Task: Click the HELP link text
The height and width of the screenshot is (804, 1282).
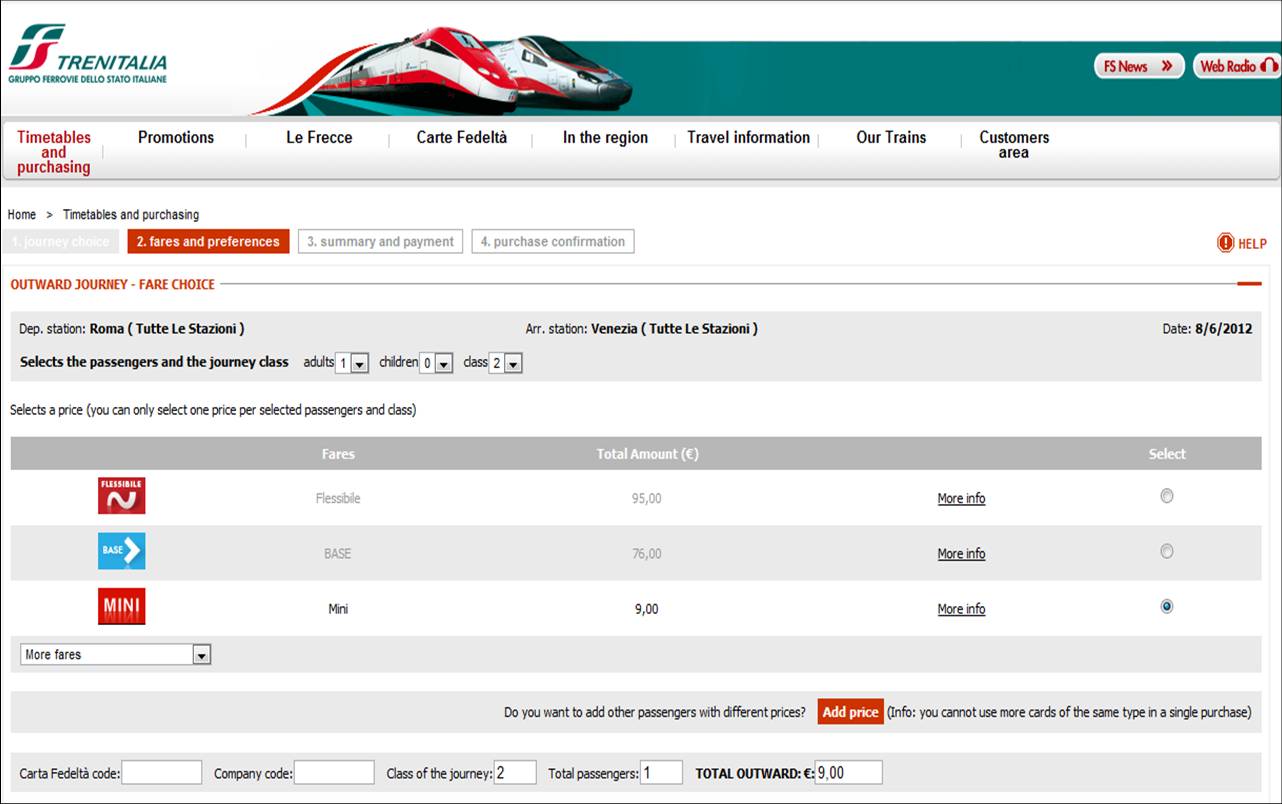Action: pyautogui.click(x=1252, y=244)
